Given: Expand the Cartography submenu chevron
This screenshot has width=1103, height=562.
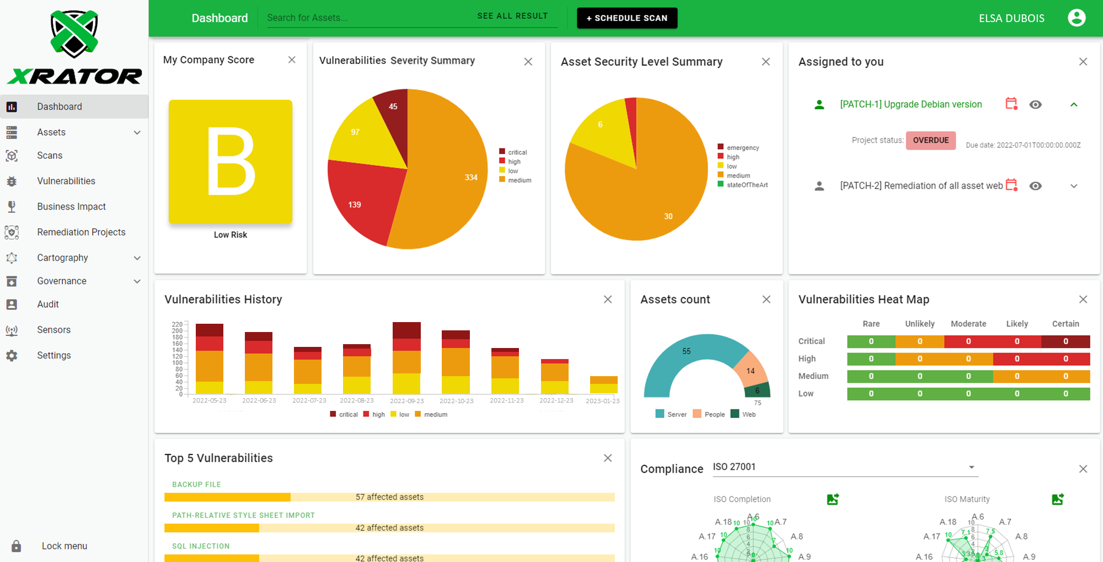Looking at the screenshot, I should [x=137, y=258].
